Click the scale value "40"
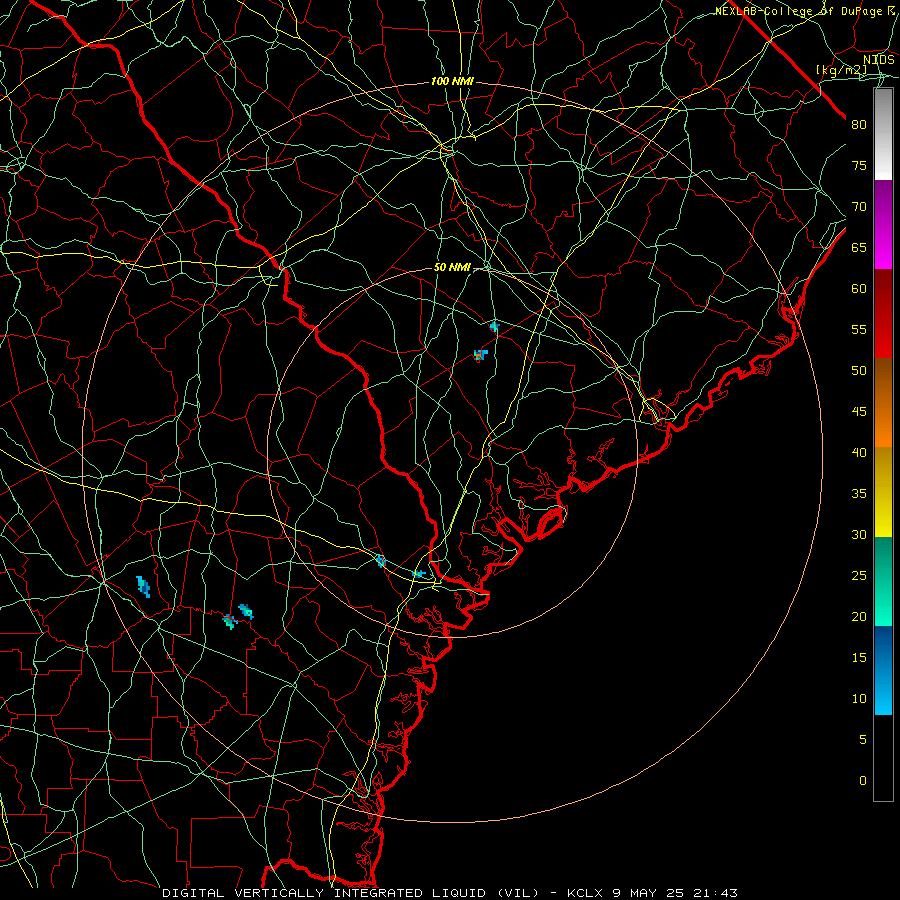900x900 pixels. [x=859, y=453]
